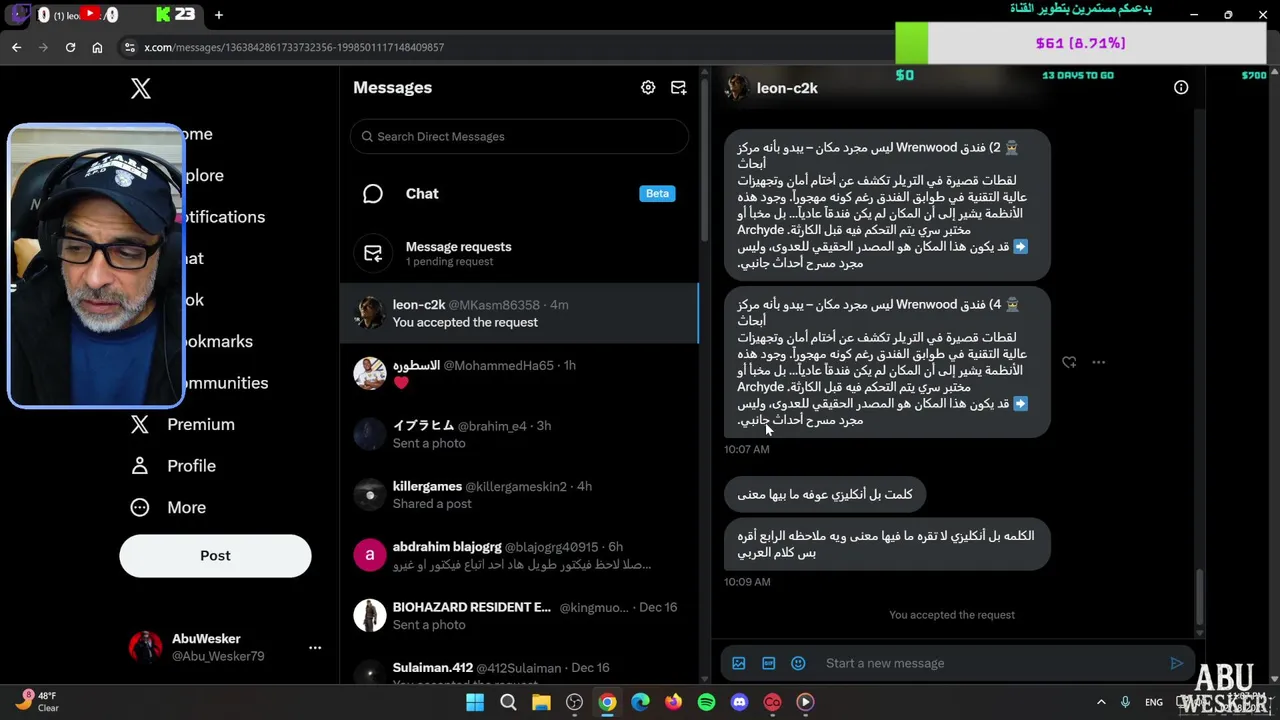Click microphone icon in system tray
This screenshot has width=1280, height=720.
1126,702
